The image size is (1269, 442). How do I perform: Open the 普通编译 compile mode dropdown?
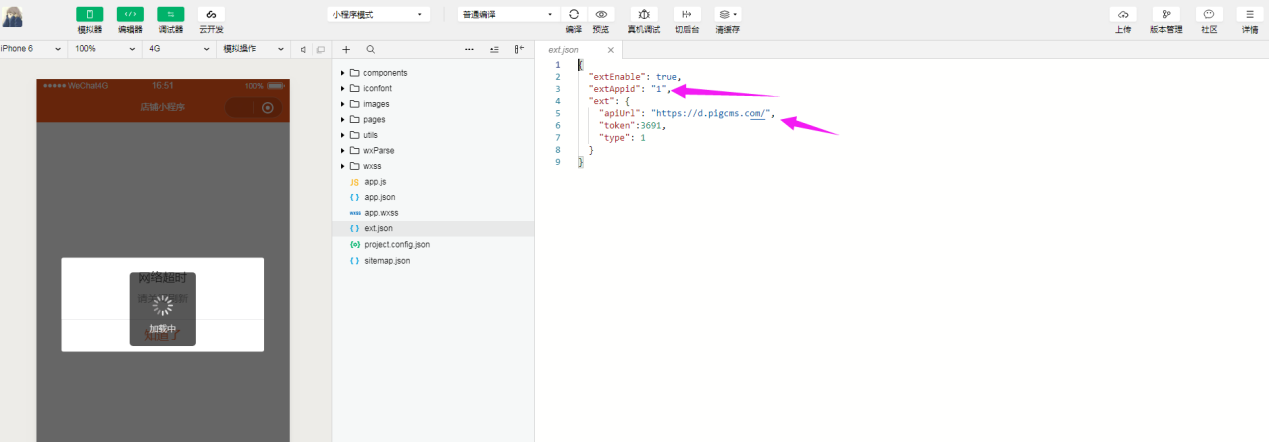tap(509, 15)
